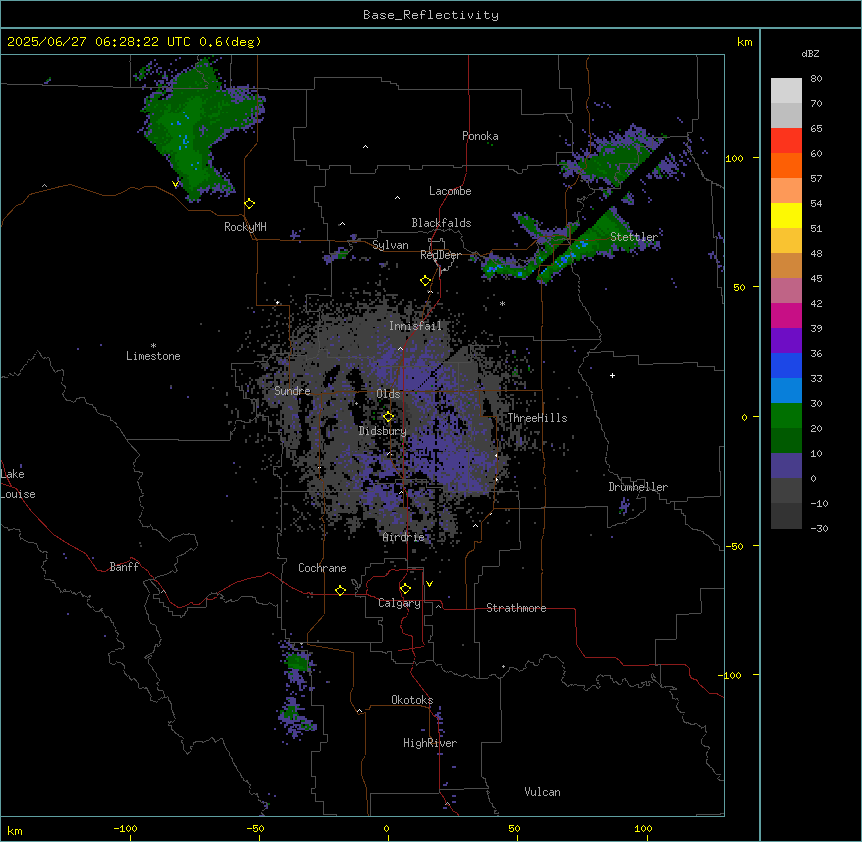862x842 pixels.
Task: Click the white asterisk above Limestone label
Action: [153, 346]
